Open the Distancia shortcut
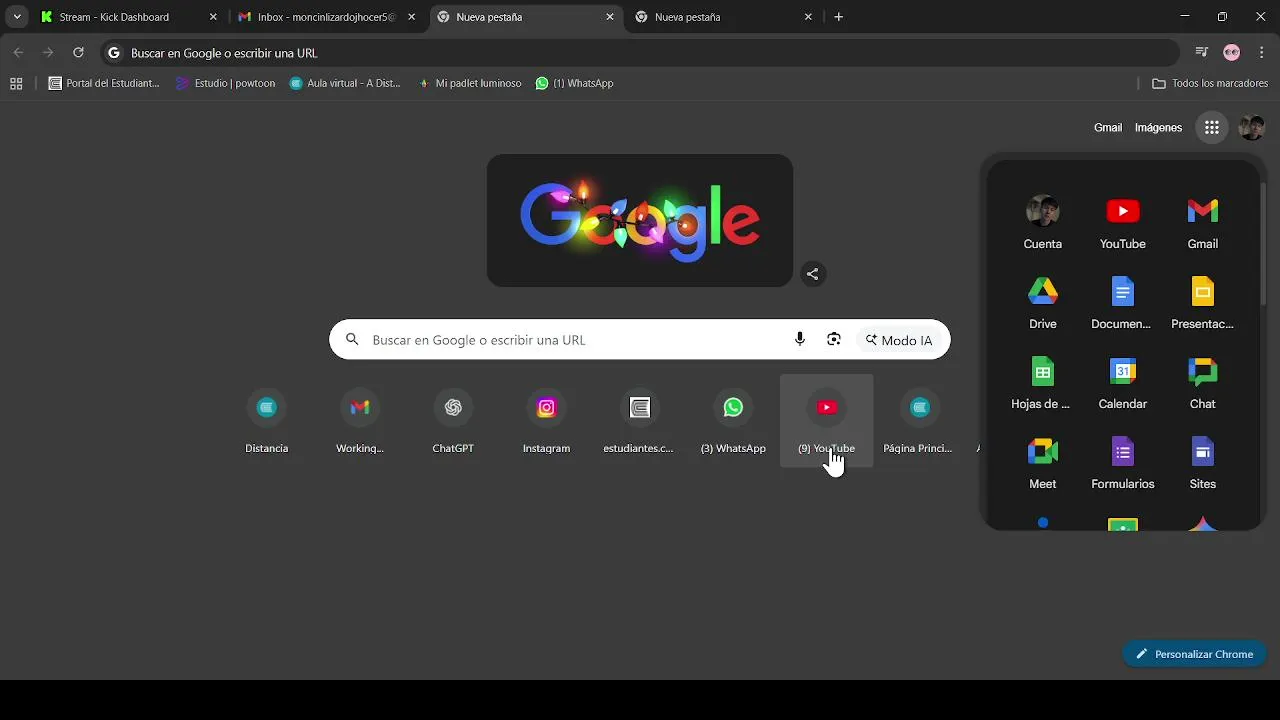 266,421
